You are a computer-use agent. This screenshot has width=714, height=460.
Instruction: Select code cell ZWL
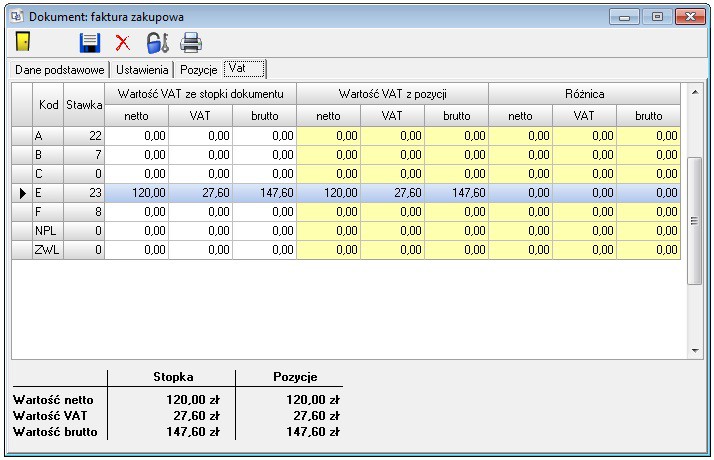[48, 250]
